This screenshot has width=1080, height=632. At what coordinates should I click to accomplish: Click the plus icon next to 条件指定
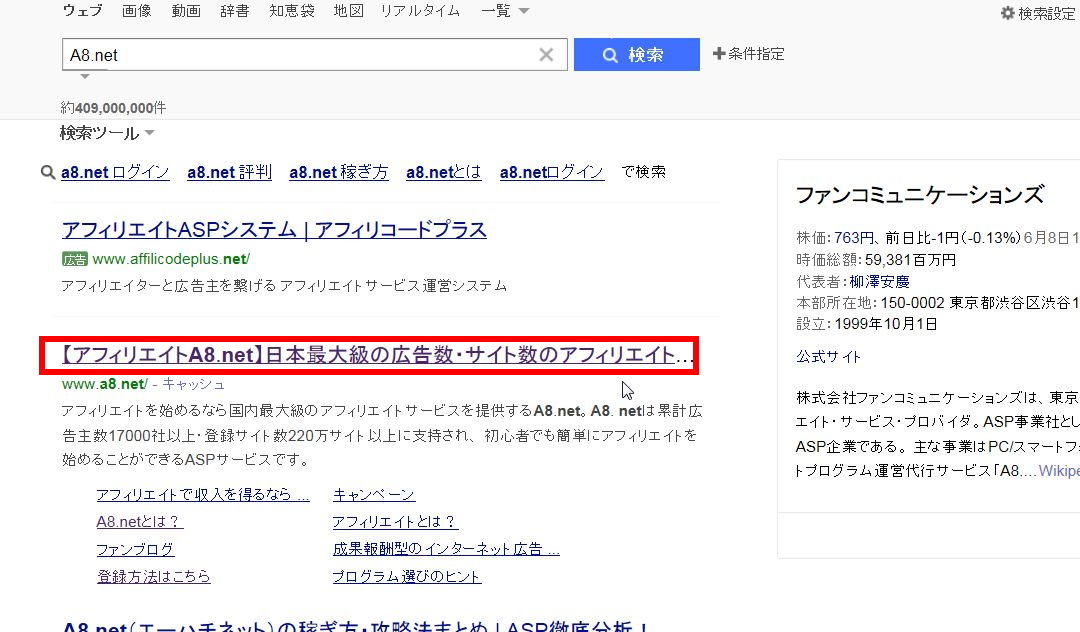[718, 54]
